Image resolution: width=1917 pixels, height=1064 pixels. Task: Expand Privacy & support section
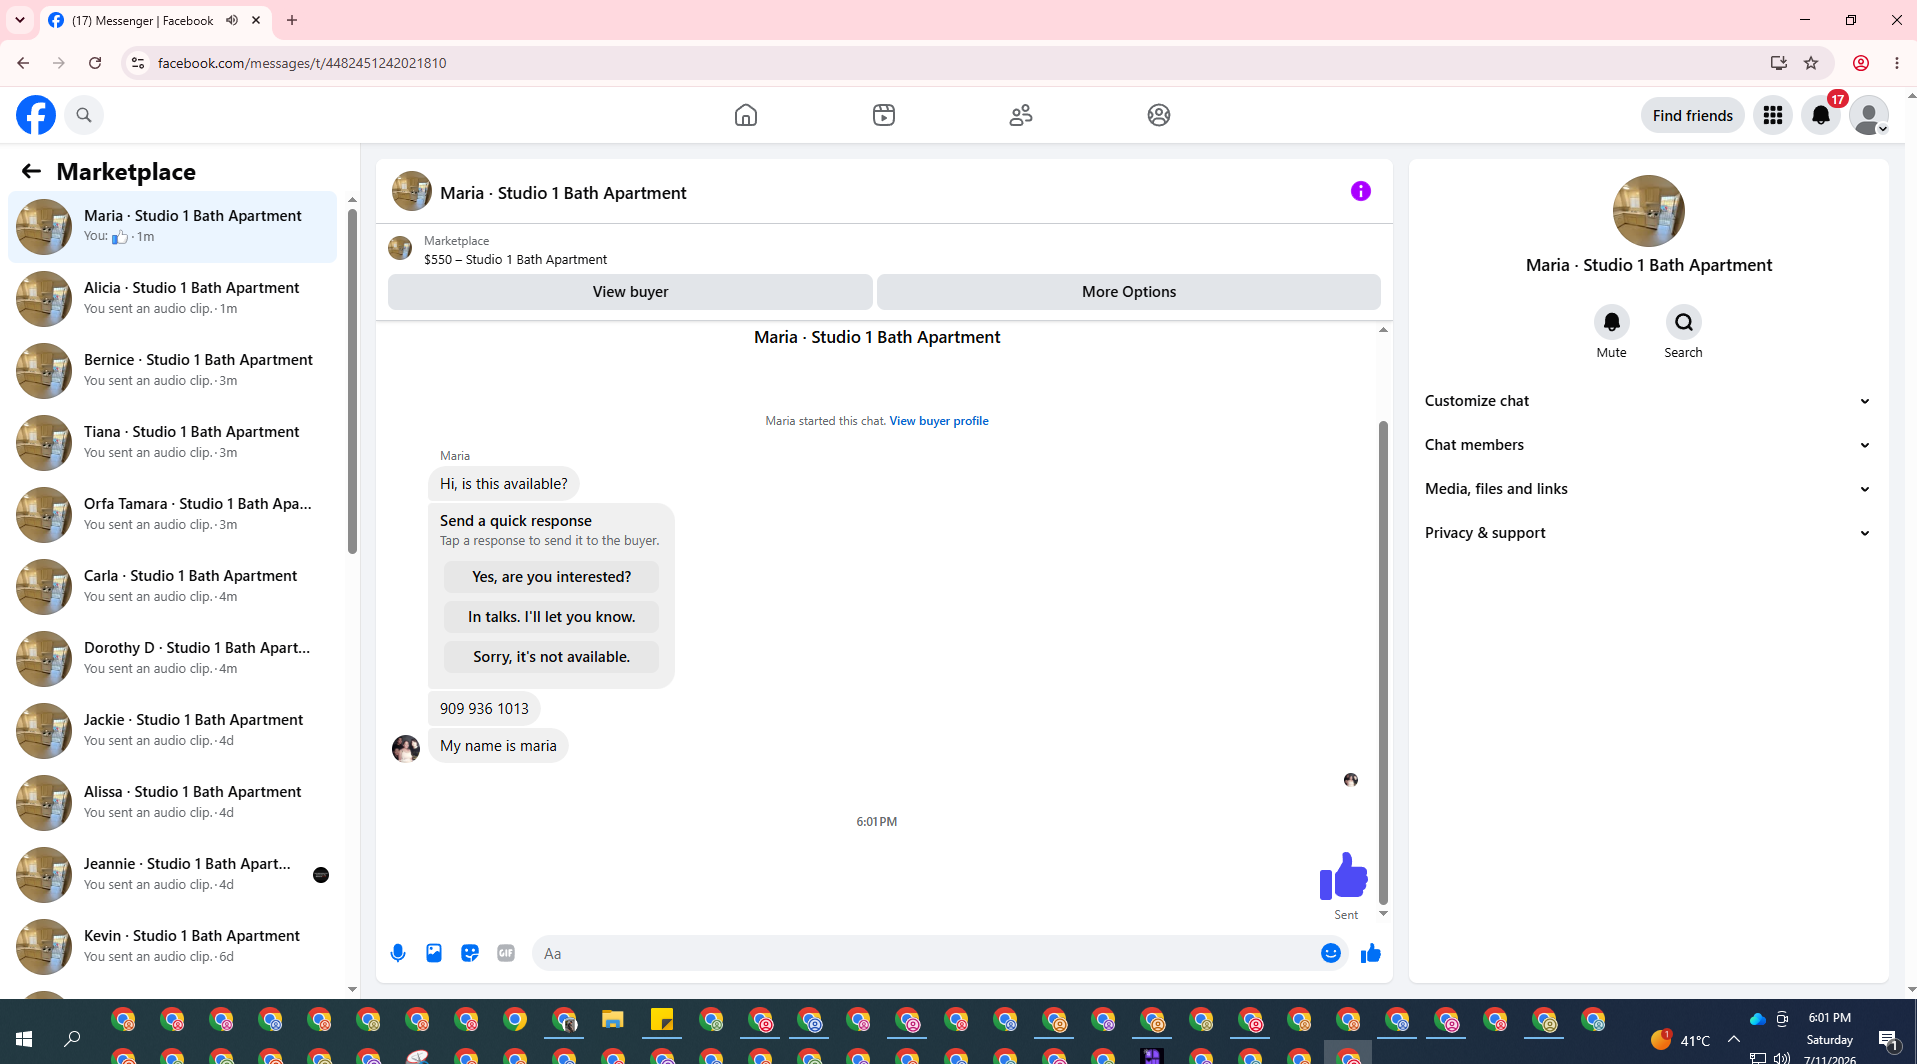[x=1649, y=533]
